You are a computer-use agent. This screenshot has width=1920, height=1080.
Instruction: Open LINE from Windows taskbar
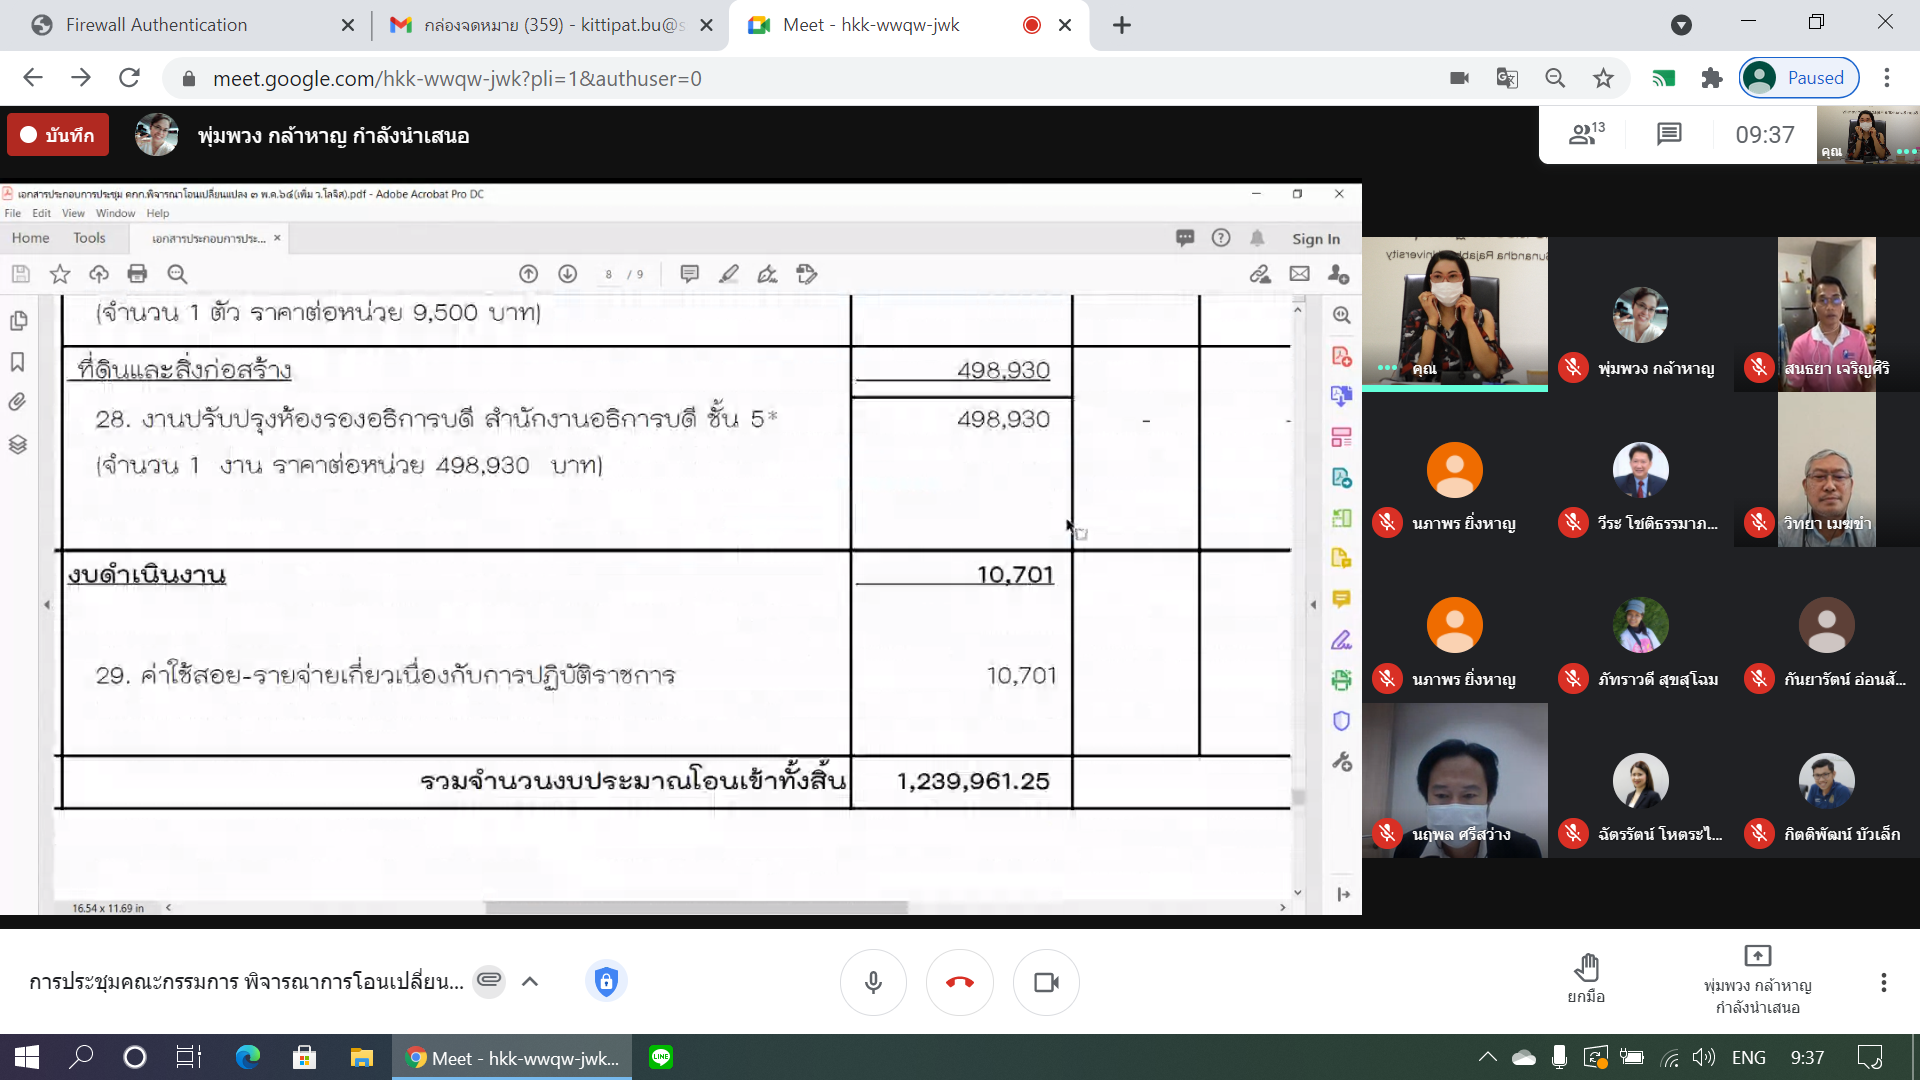tap(661, 1057)
